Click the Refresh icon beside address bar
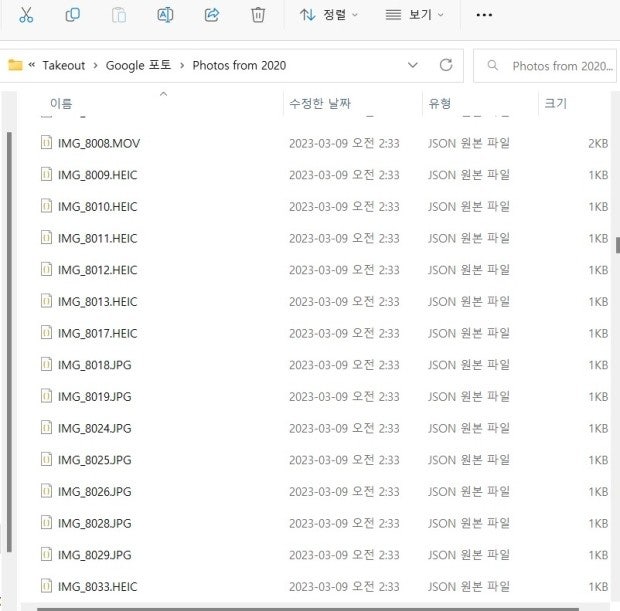 (446, 65)
